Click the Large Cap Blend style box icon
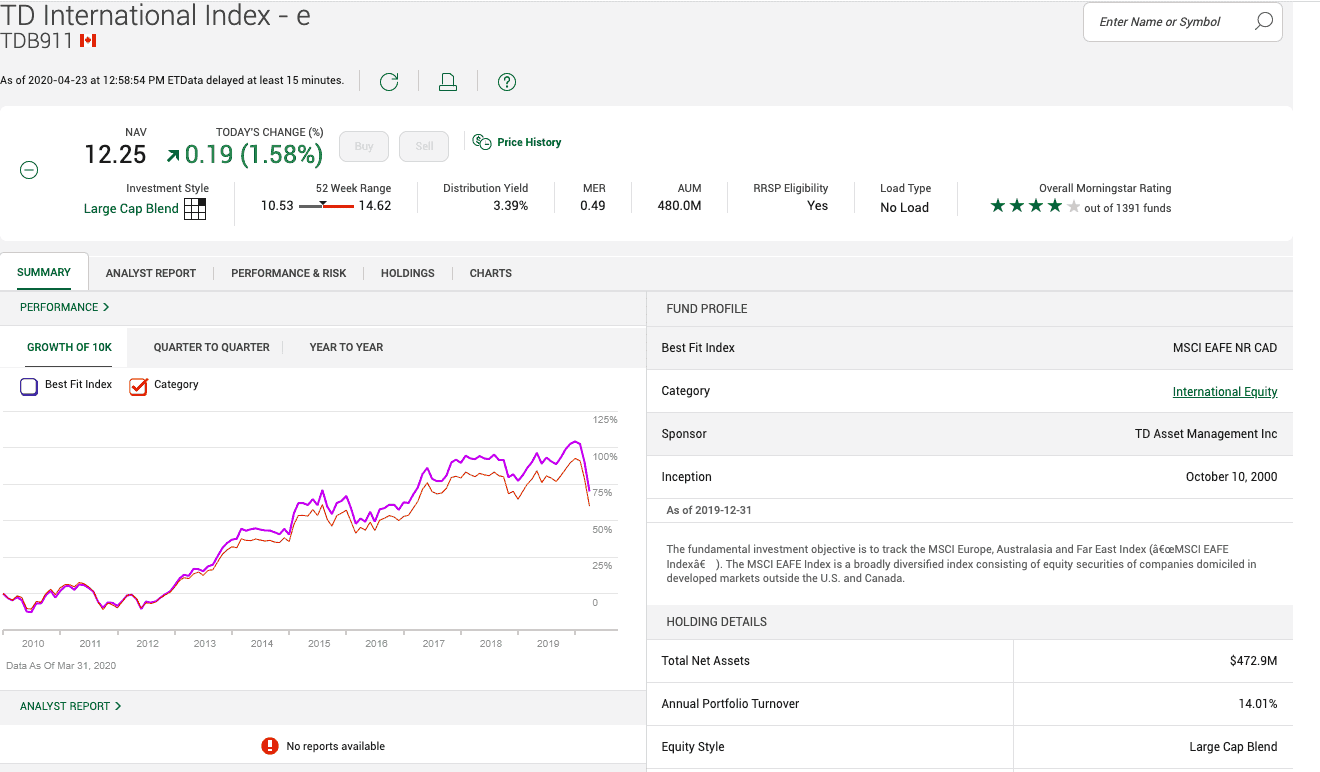Image resolution: width=1320 pixels, height=772 pixels. 195,209
